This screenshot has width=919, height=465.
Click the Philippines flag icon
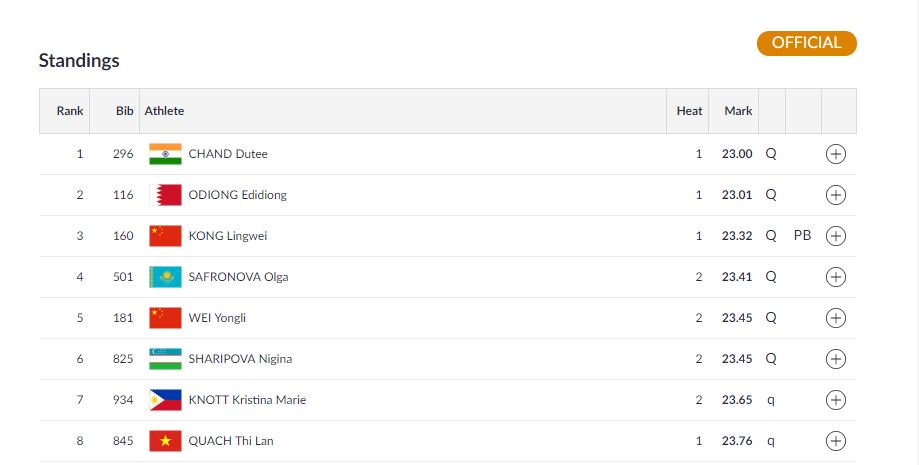[x=165, y=400]
